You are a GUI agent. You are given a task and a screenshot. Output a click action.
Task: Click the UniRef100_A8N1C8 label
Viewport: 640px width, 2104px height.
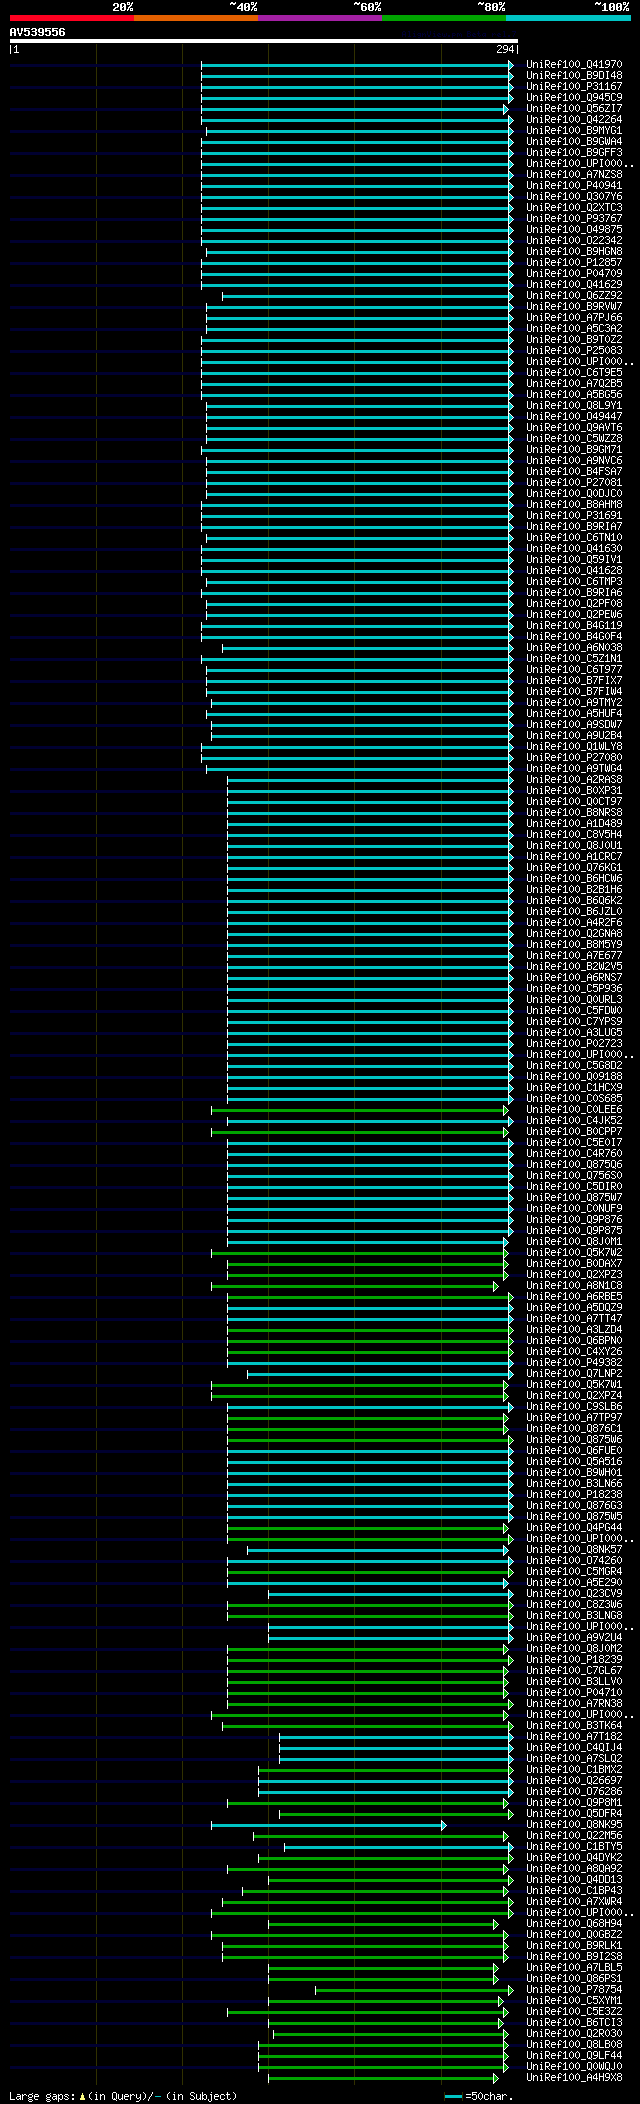[x=574, y=1286]
